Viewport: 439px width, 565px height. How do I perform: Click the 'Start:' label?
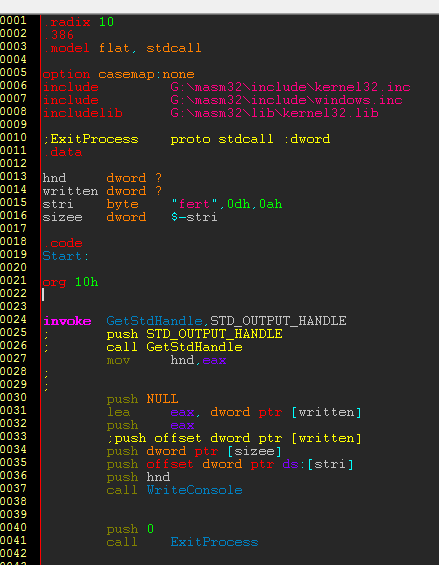click(x=66, y=256)
